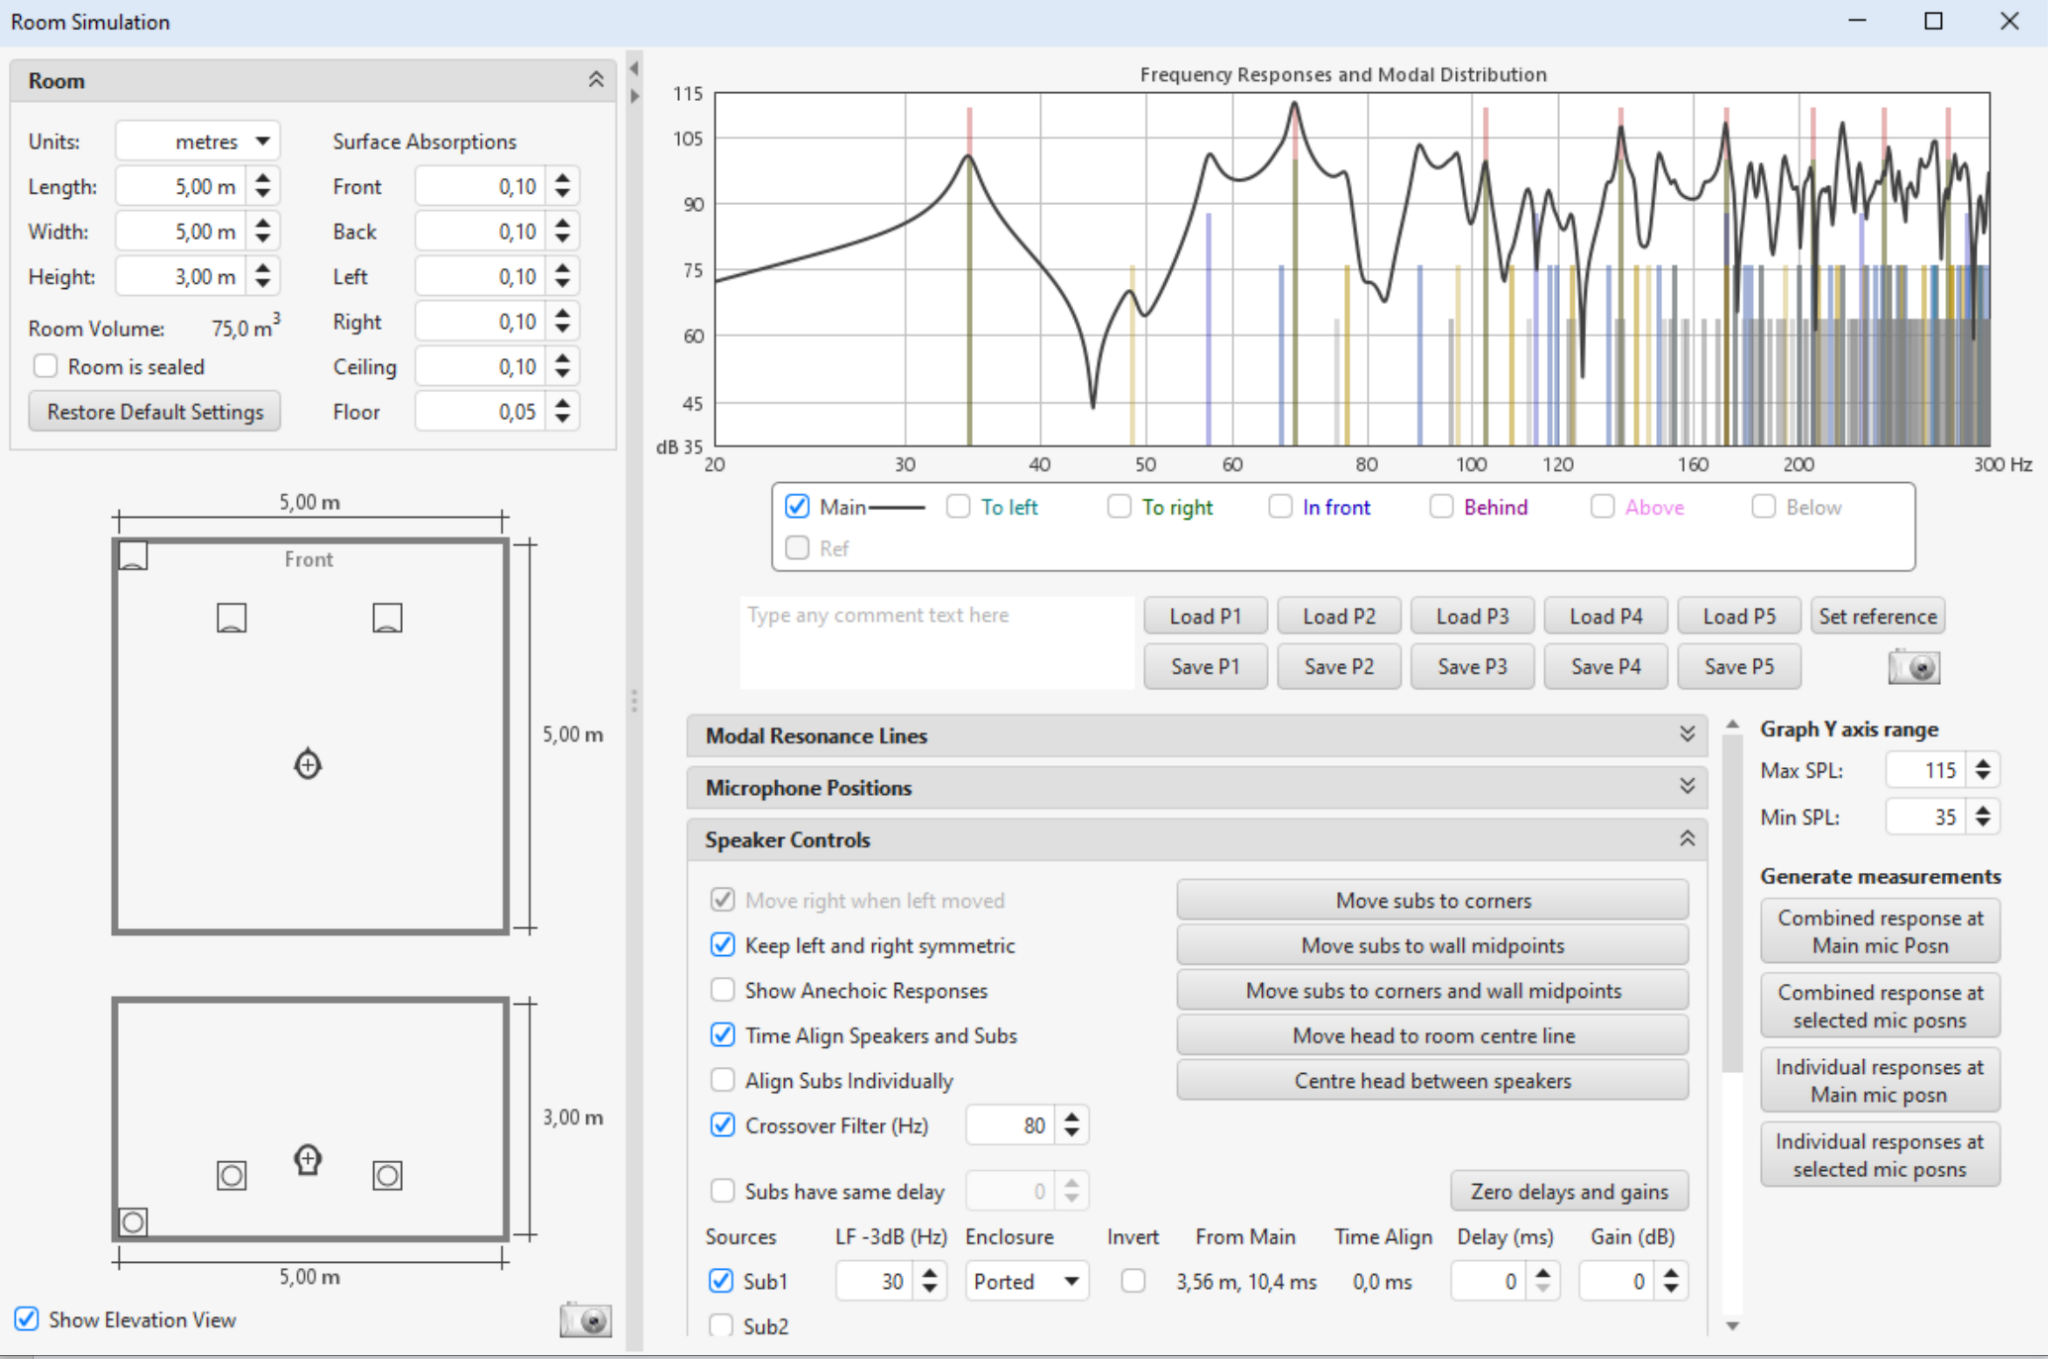Open Sub1 Enclosure dropdown

(x=1026, y=1281)
